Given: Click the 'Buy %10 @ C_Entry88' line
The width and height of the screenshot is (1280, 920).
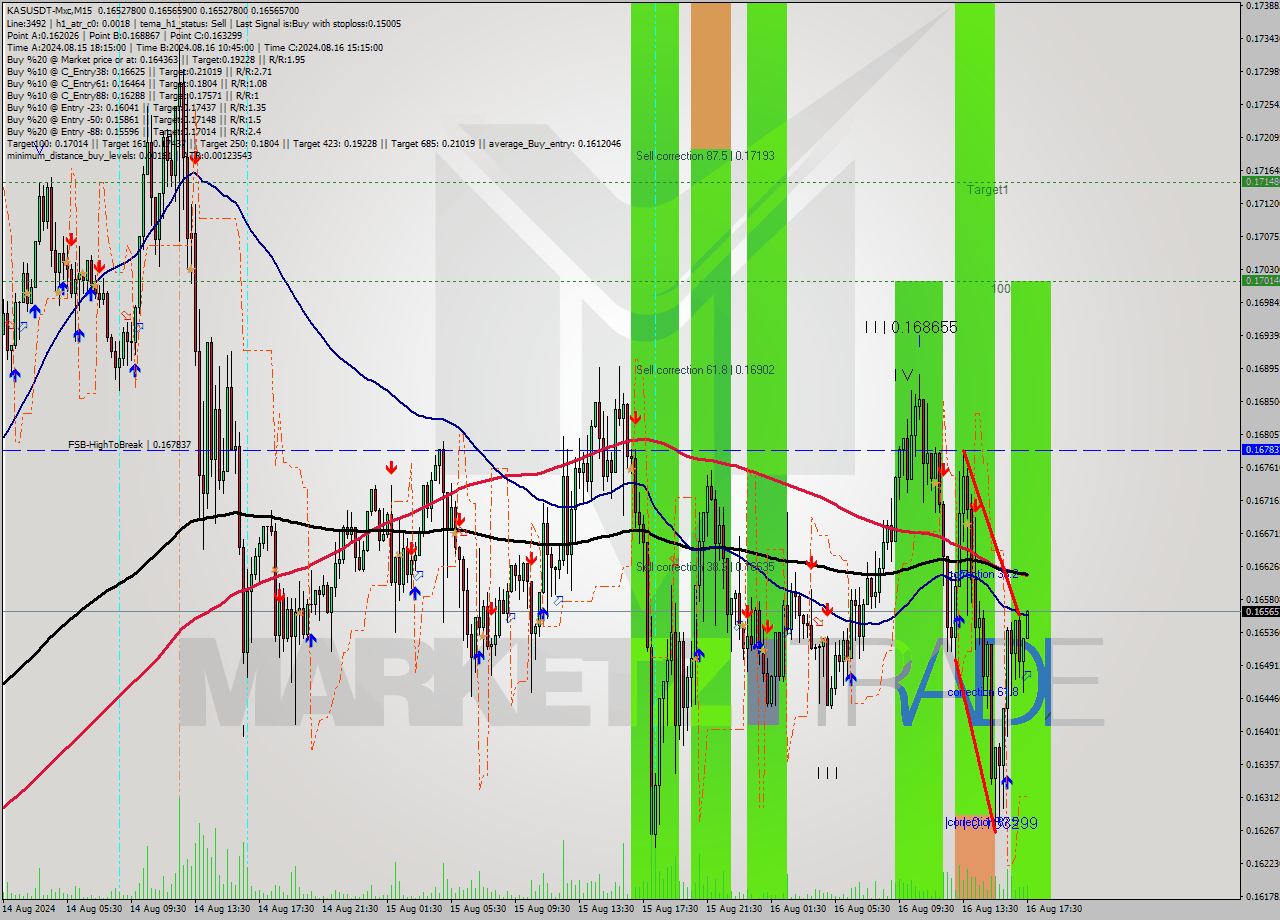Looking at the screenshot, I should (x=131, y=95).
